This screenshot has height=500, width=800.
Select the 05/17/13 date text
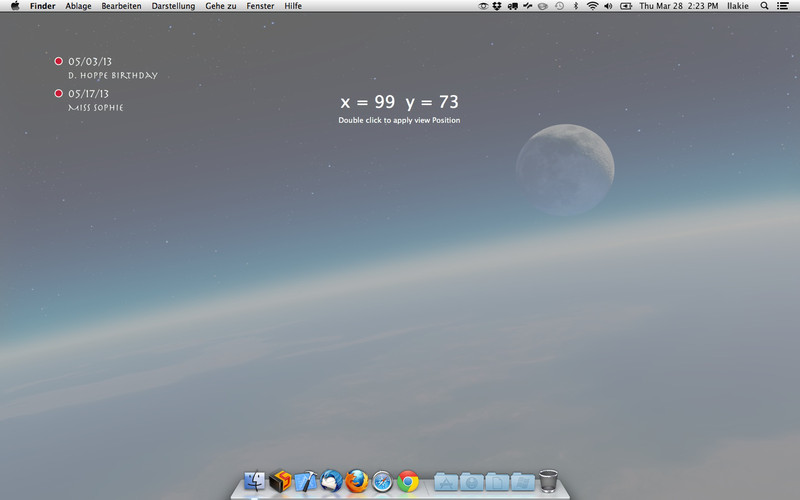click(88, 94)
